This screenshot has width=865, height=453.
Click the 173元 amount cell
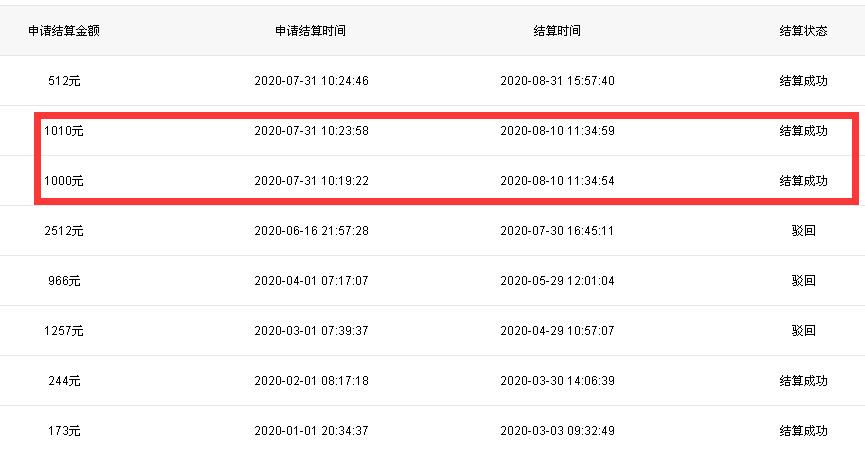64,430
